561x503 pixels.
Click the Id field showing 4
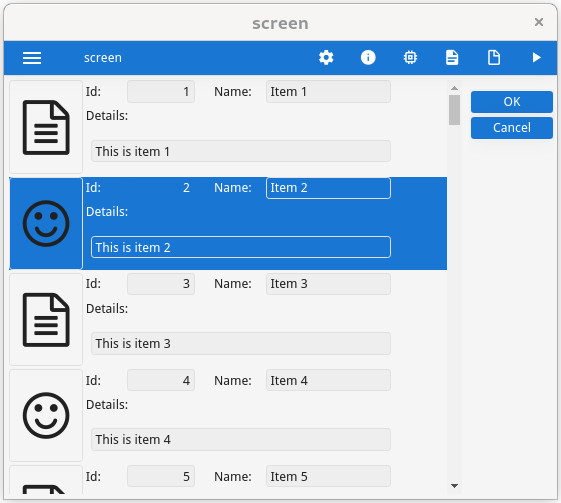point(161,380)
